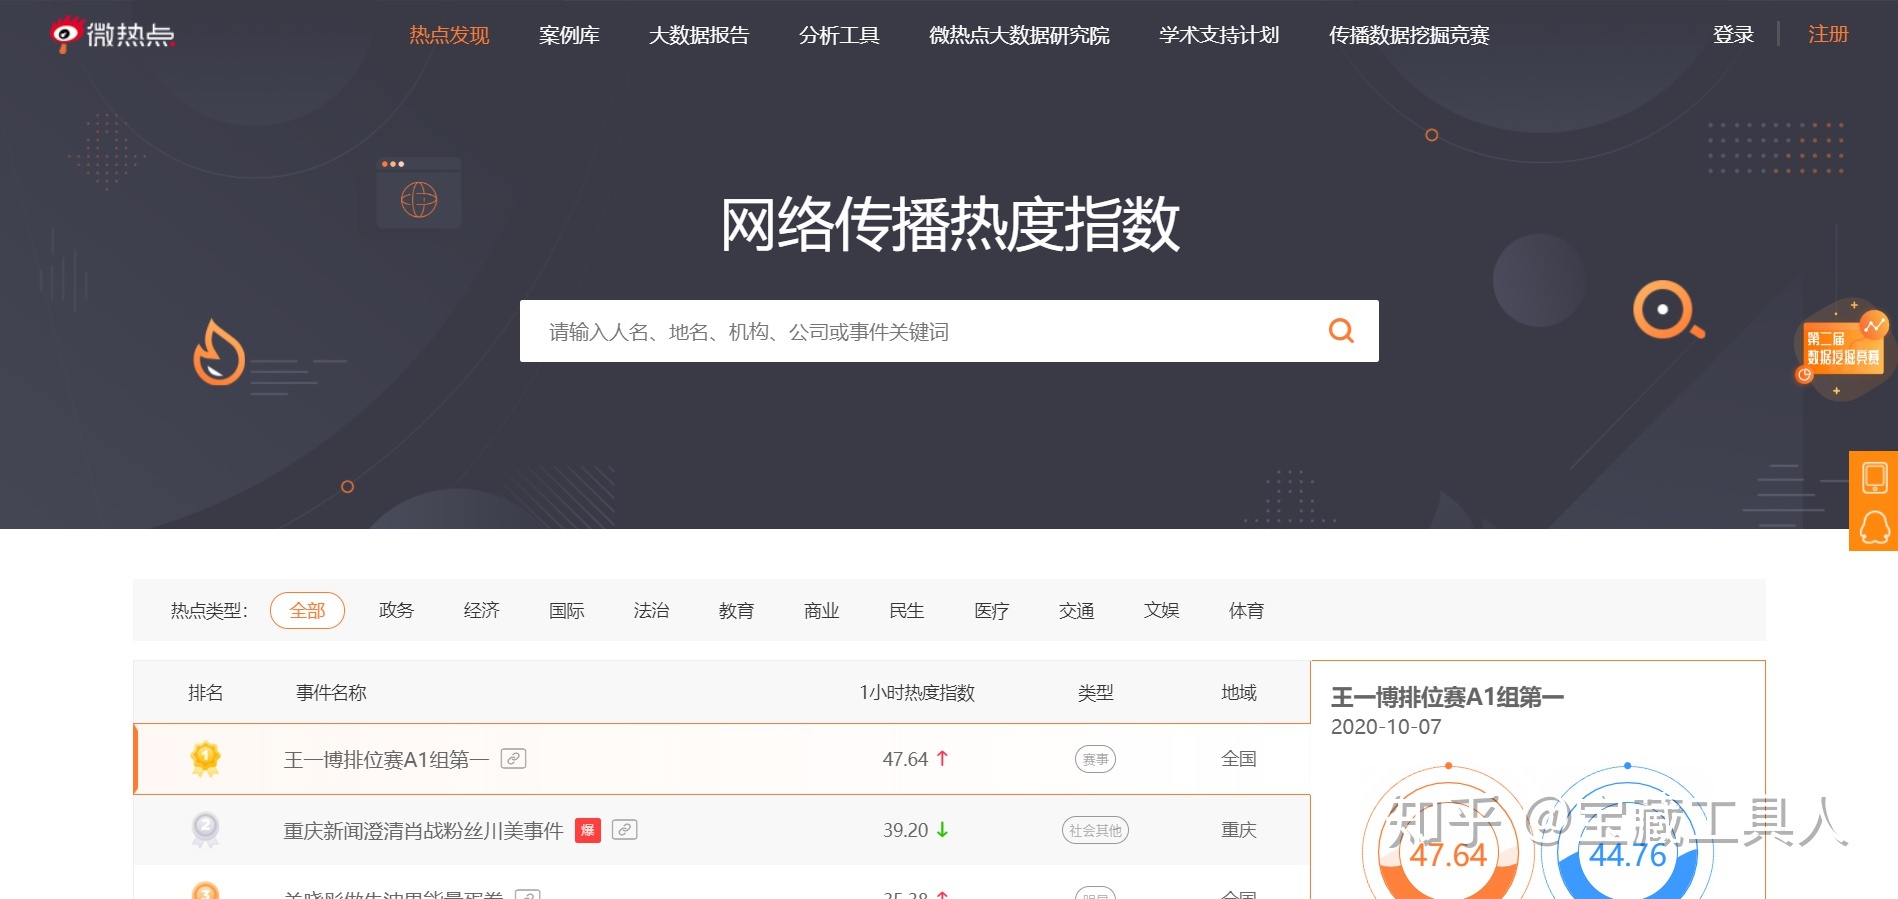
Task: Select 民生 hotspot type filter
Action: (906, 610)
